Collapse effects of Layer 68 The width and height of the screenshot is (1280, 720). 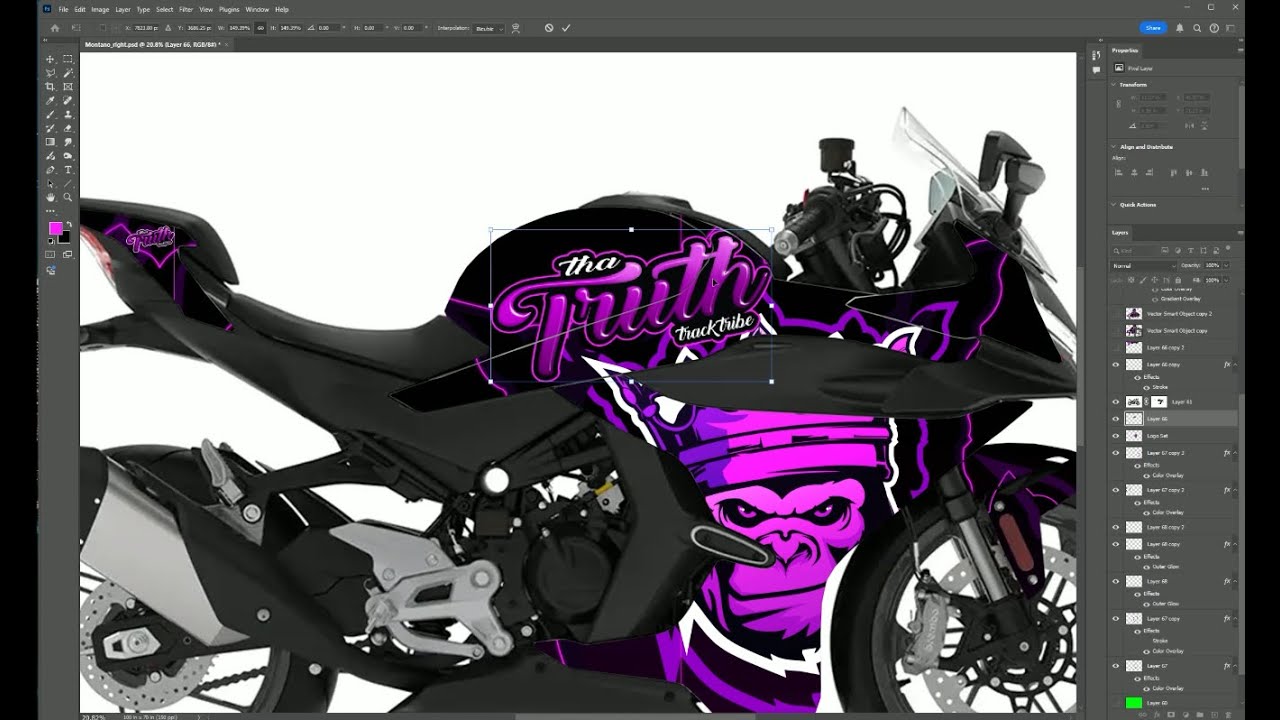pyautogui.click(x=1235, y=581)
